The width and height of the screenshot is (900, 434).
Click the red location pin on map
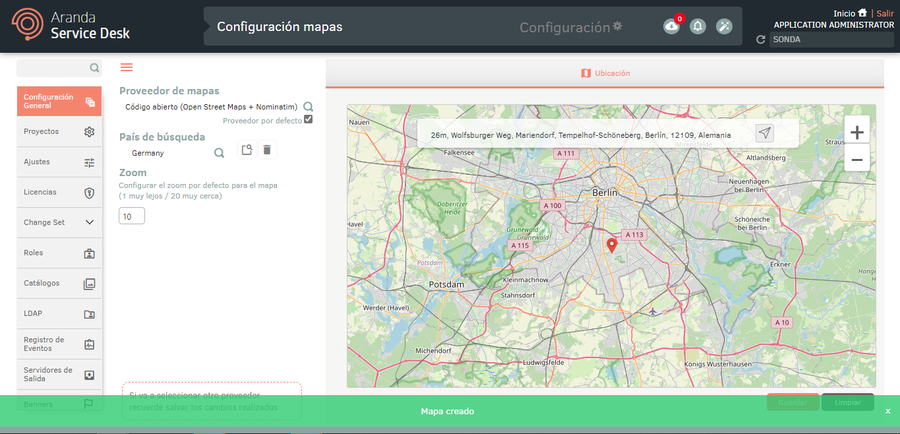(612, 246)
